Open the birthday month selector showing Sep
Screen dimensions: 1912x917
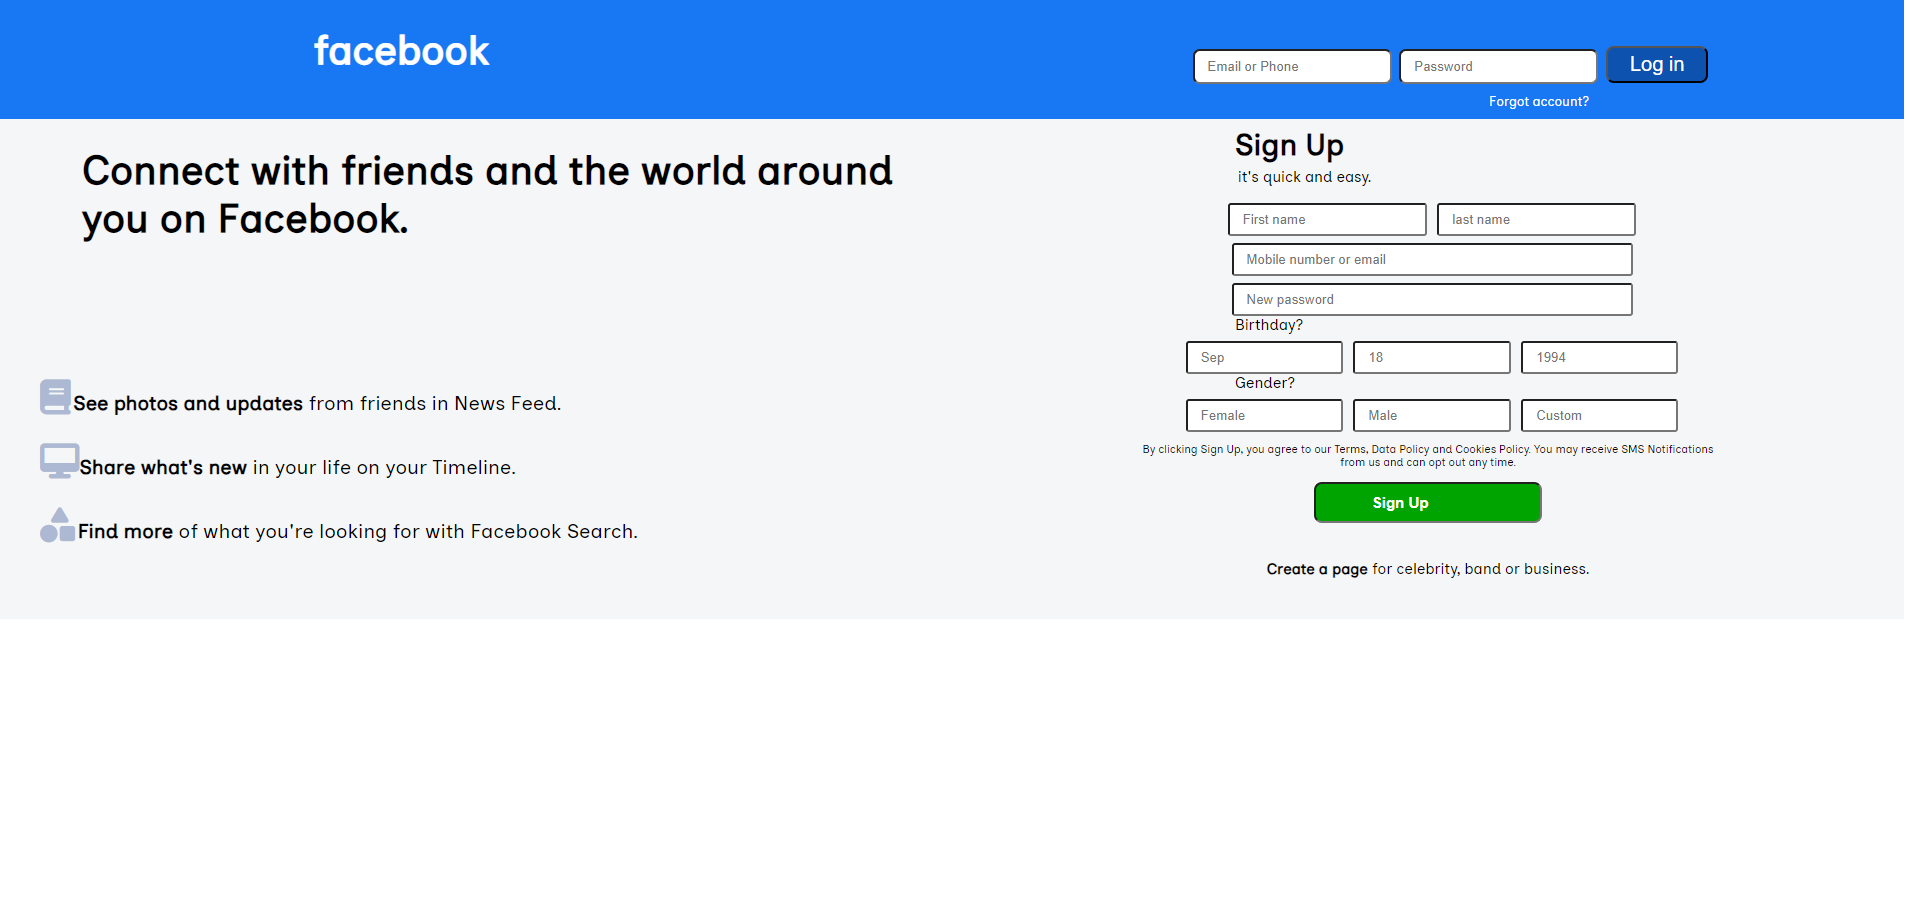1263,357
